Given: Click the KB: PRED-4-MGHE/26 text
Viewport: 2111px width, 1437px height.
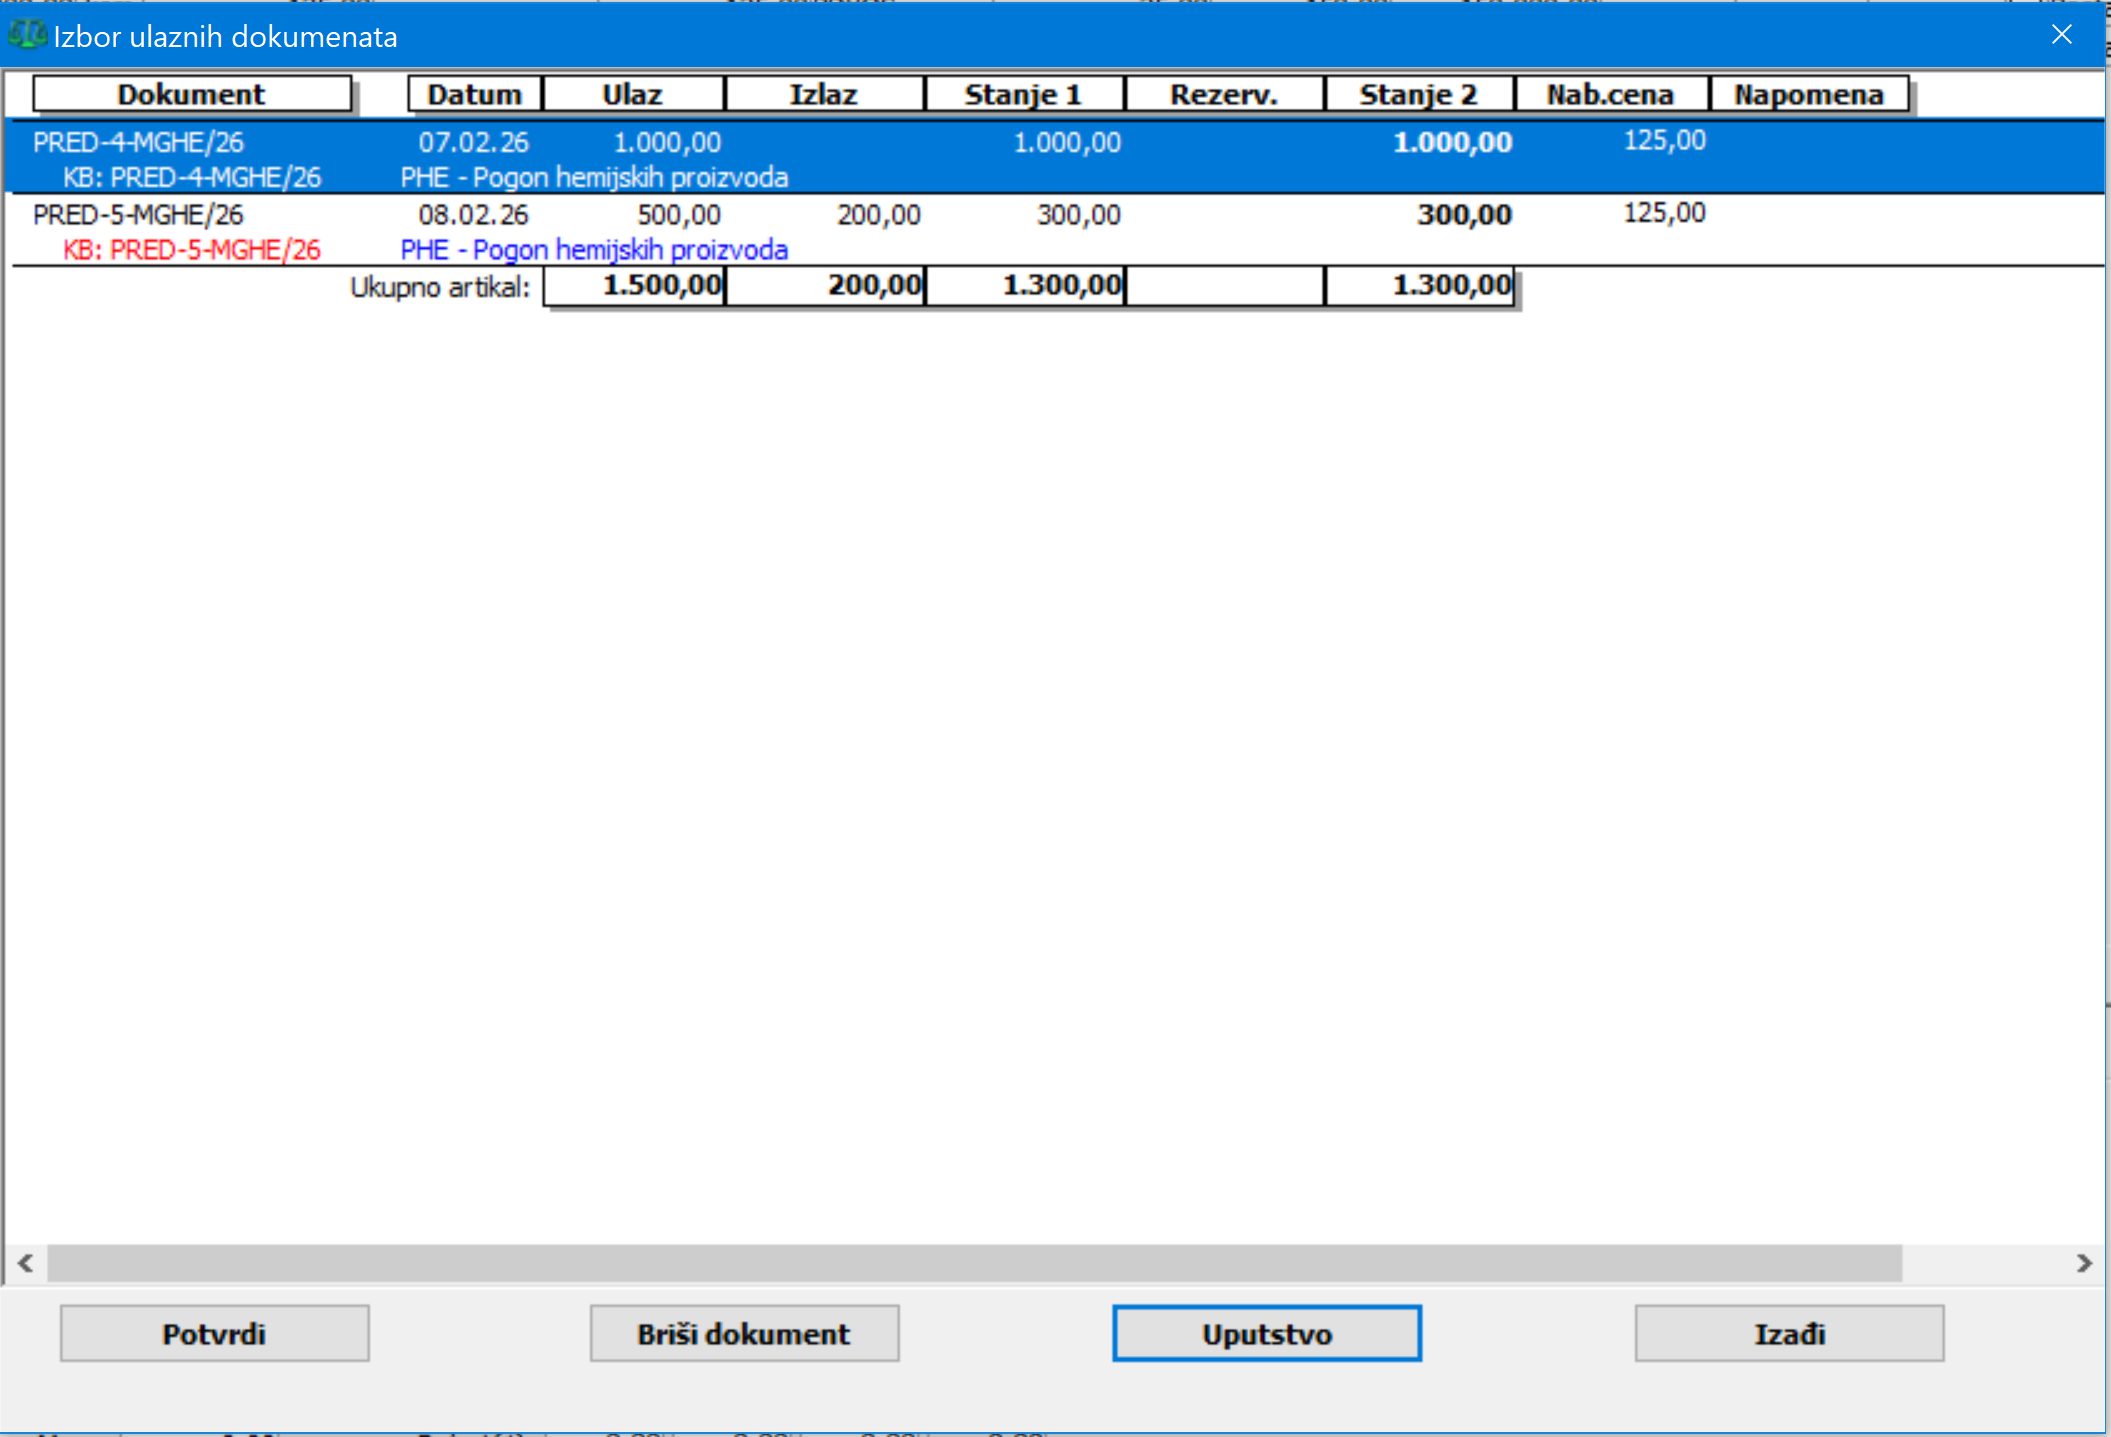Looking at the screenshot, I should pyautogui.click(x=192, y=178).
